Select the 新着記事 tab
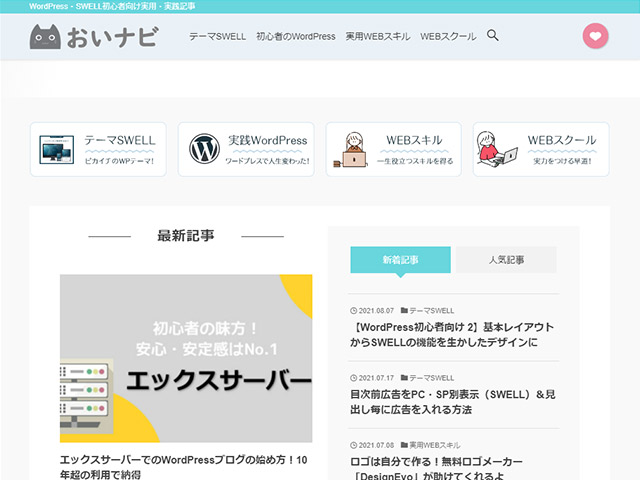The height and width of the screenshot is (480, 640). coord(400,260)
